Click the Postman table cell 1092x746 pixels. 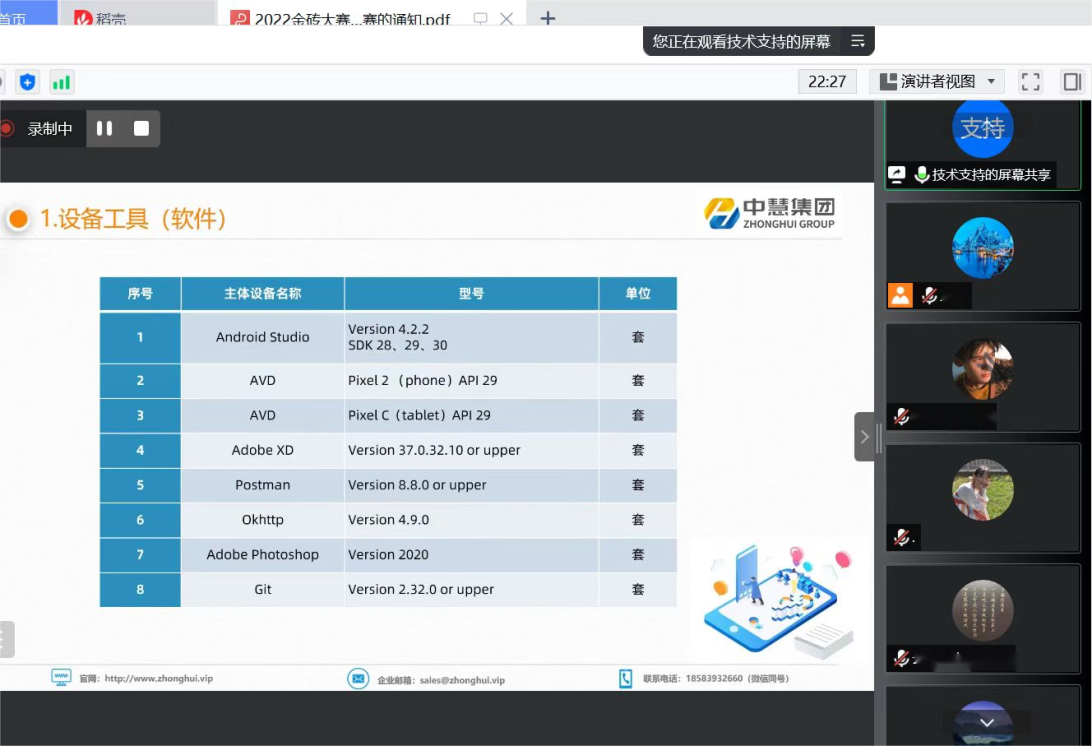[x=263, y=485]
